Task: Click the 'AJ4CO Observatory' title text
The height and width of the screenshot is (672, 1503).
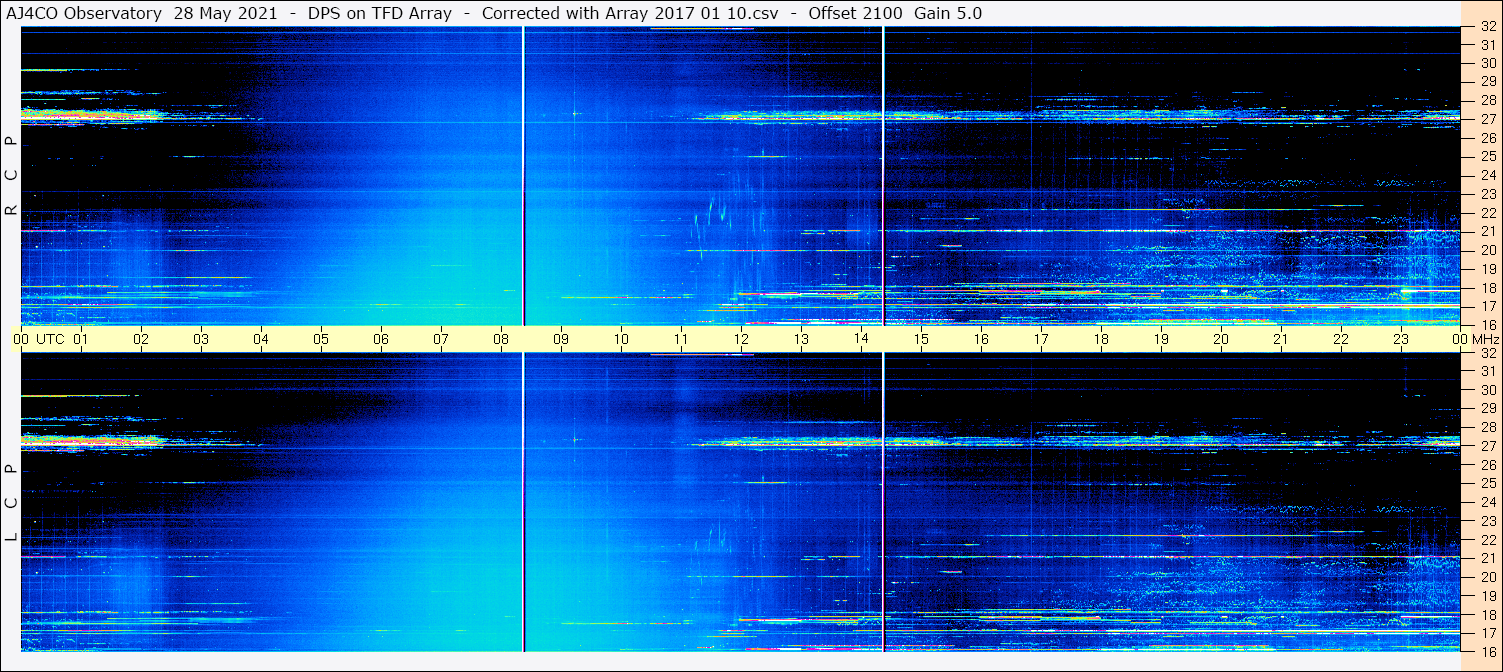Action: tap(85, 13)
